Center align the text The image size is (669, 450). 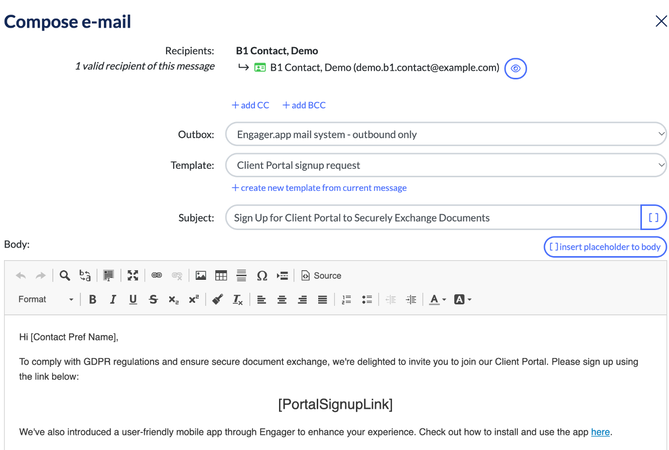click(x=282, y=299)
